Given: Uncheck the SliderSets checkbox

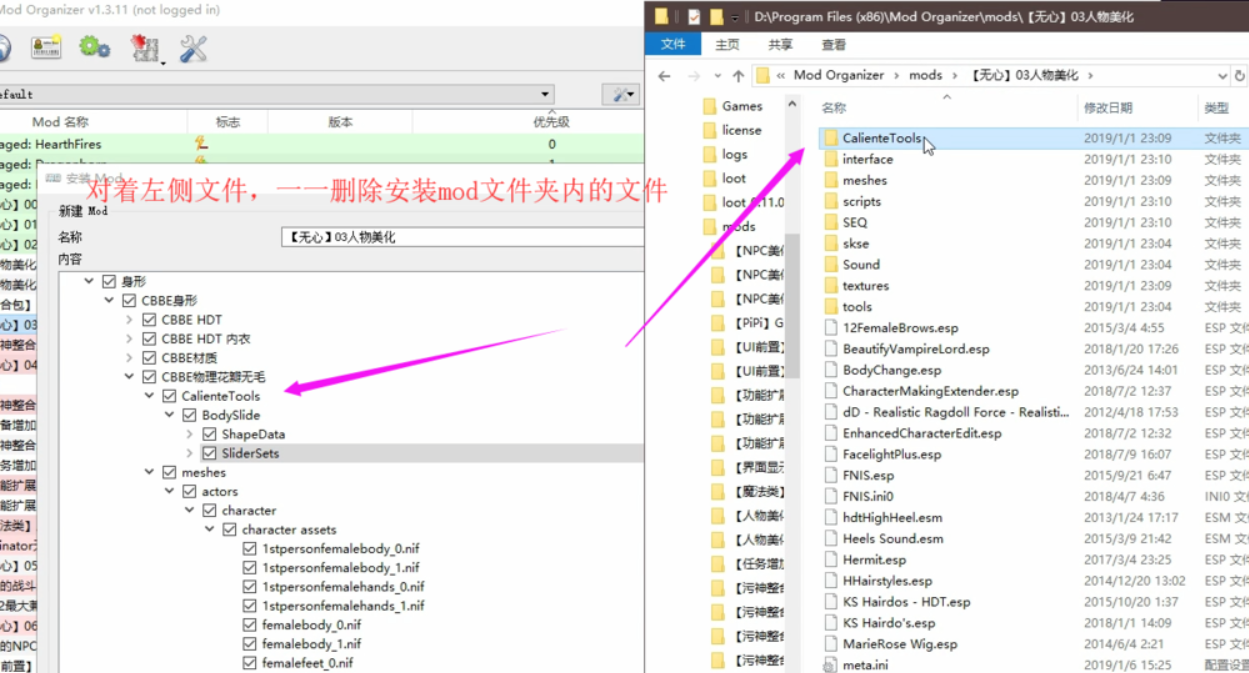Looking at the screenshot, I should 209,453.
